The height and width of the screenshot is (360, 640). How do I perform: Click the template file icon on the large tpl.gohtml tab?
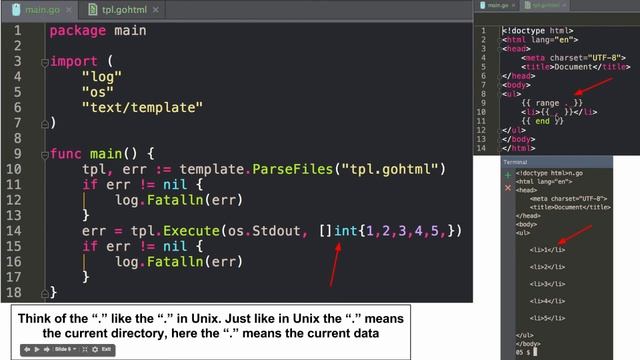tap(93, 10)
